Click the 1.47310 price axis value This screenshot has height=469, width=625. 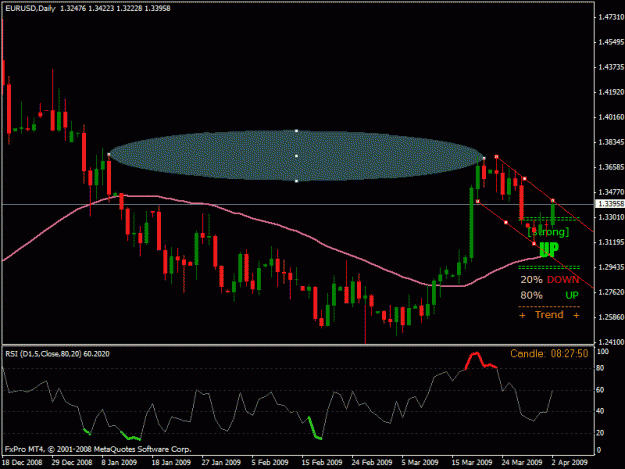tap(611, 17)
